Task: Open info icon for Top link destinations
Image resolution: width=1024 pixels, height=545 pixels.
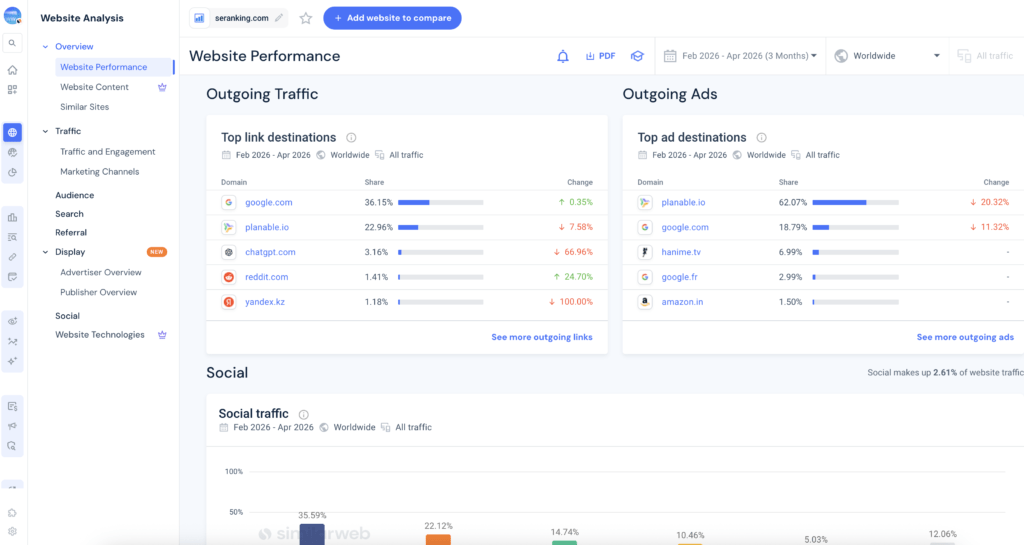Action: [x=351, y=138]
